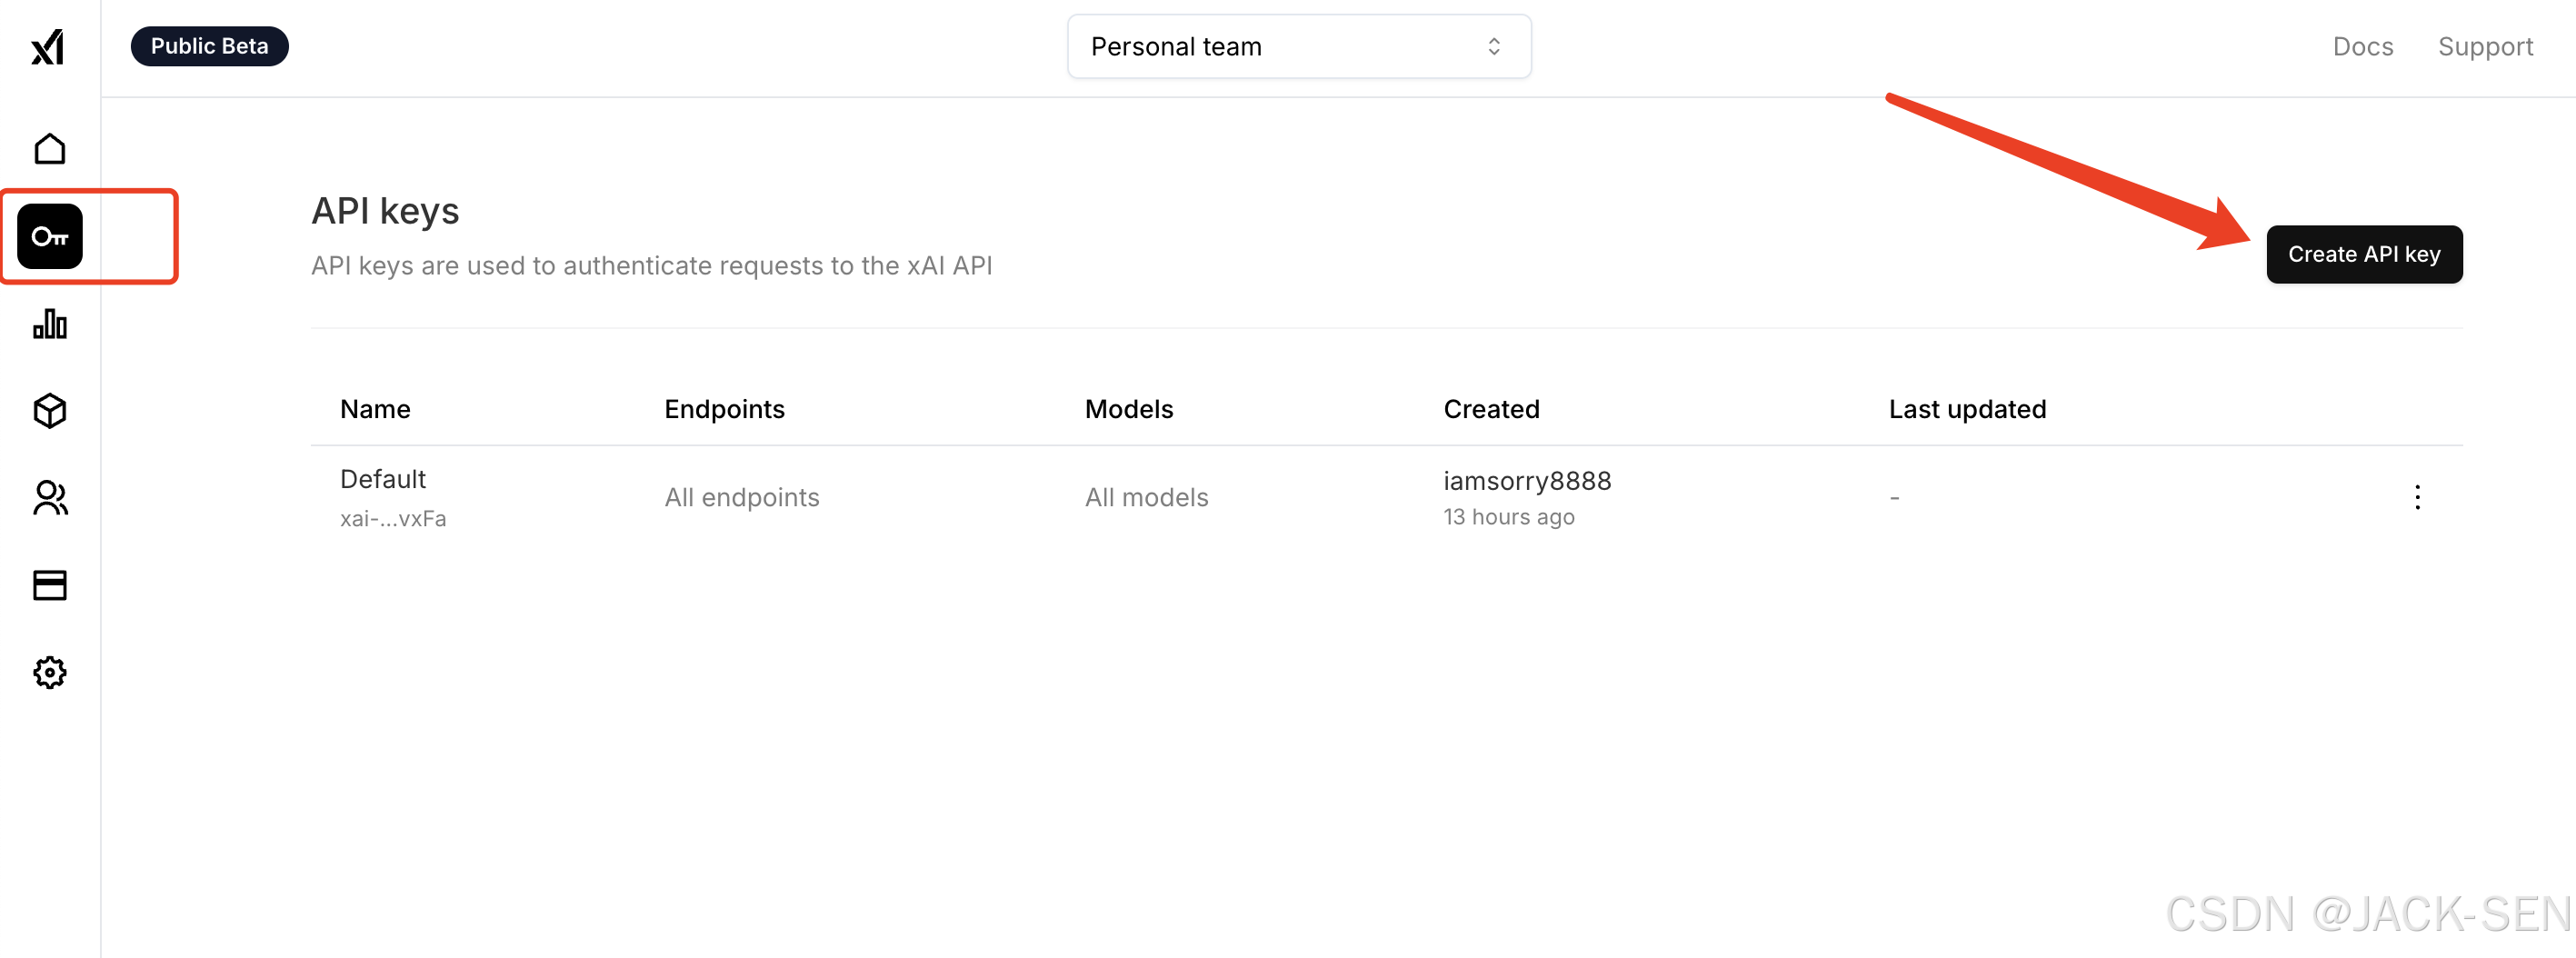Open the Support link

pyautogui.click(x=2485, y=46)
